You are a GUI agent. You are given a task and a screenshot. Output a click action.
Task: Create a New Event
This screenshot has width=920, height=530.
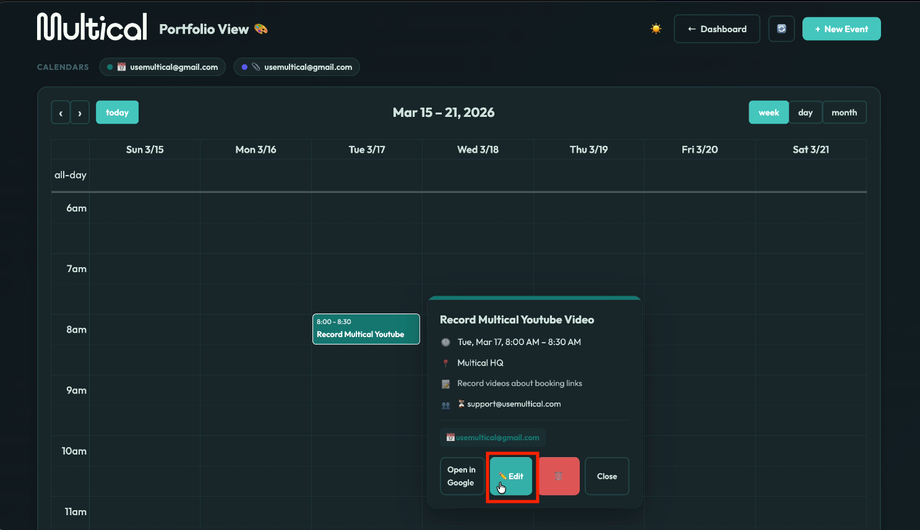tap(841, 29)
